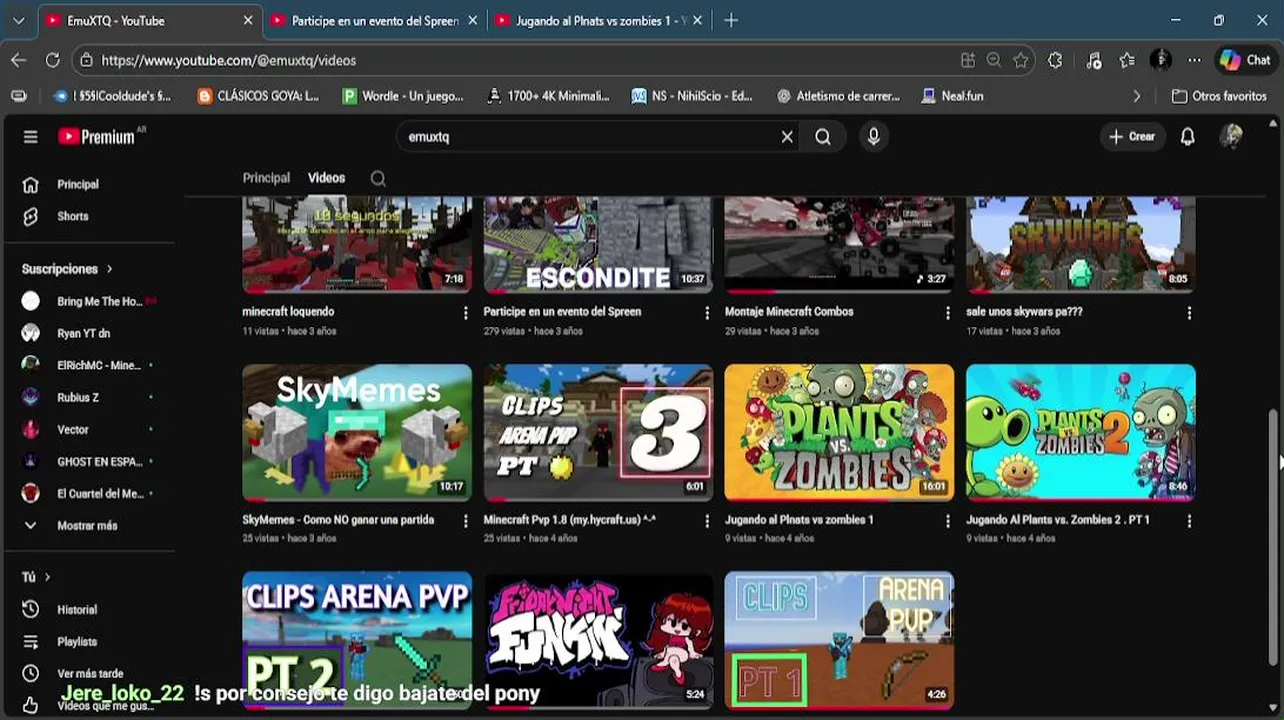
Task: Open options for Plants vs. Zombies 2 PT 1
Action: click(1189, 521)
